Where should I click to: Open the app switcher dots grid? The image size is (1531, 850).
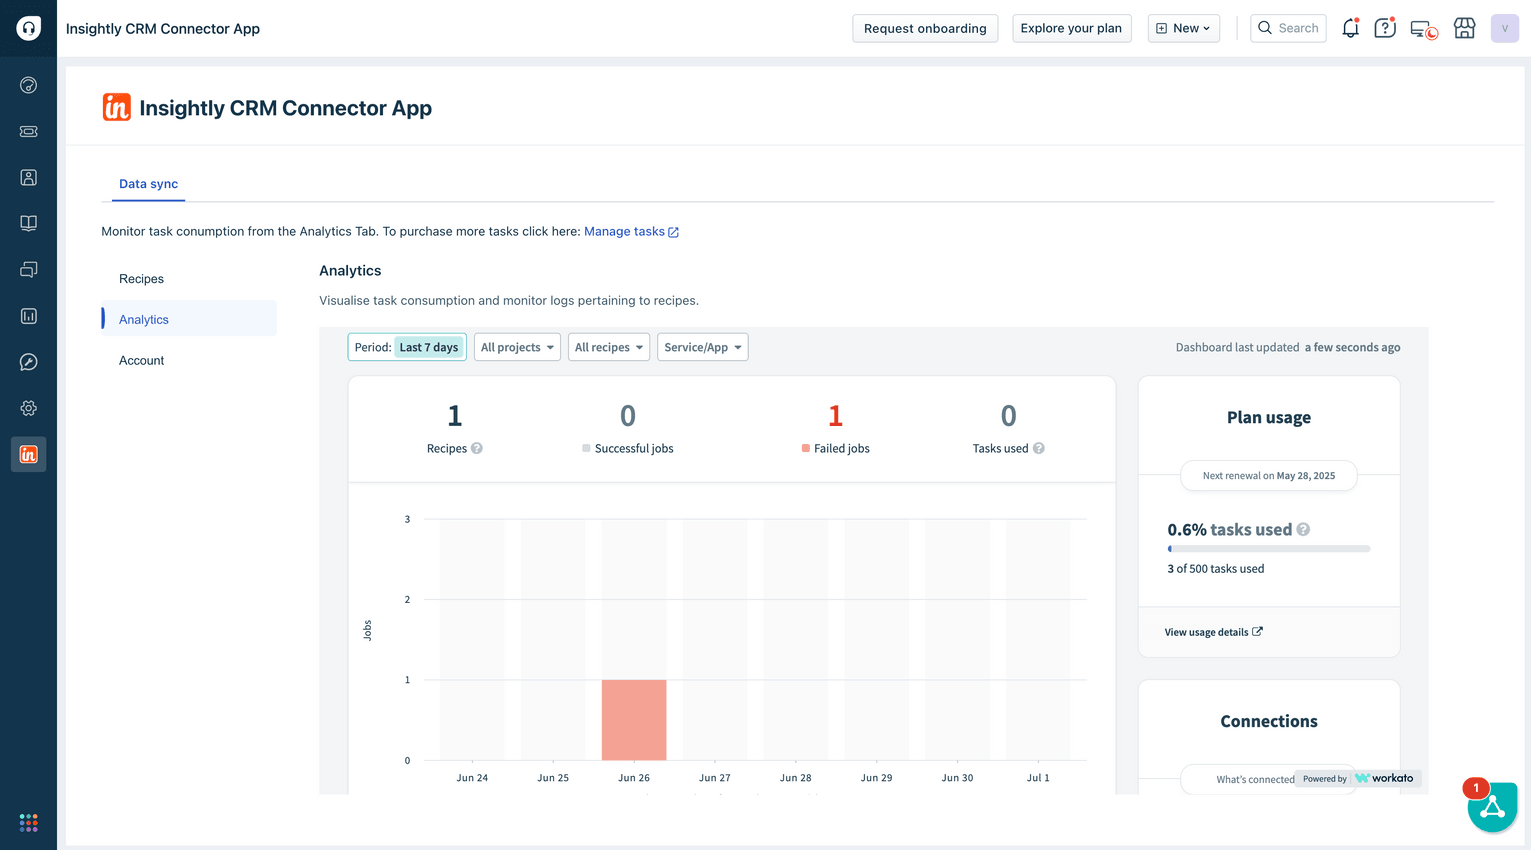tap(28, 822)
